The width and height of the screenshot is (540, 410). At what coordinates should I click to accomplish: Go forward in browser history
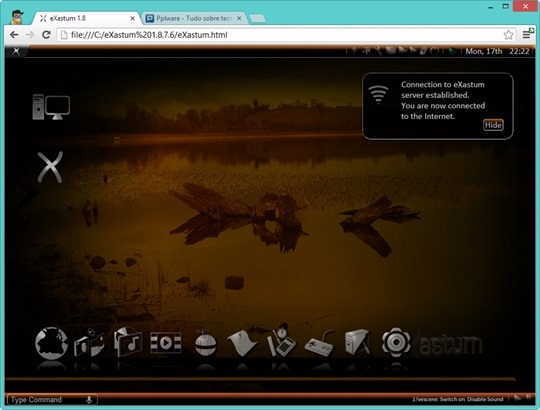click(x=30, y=35)
